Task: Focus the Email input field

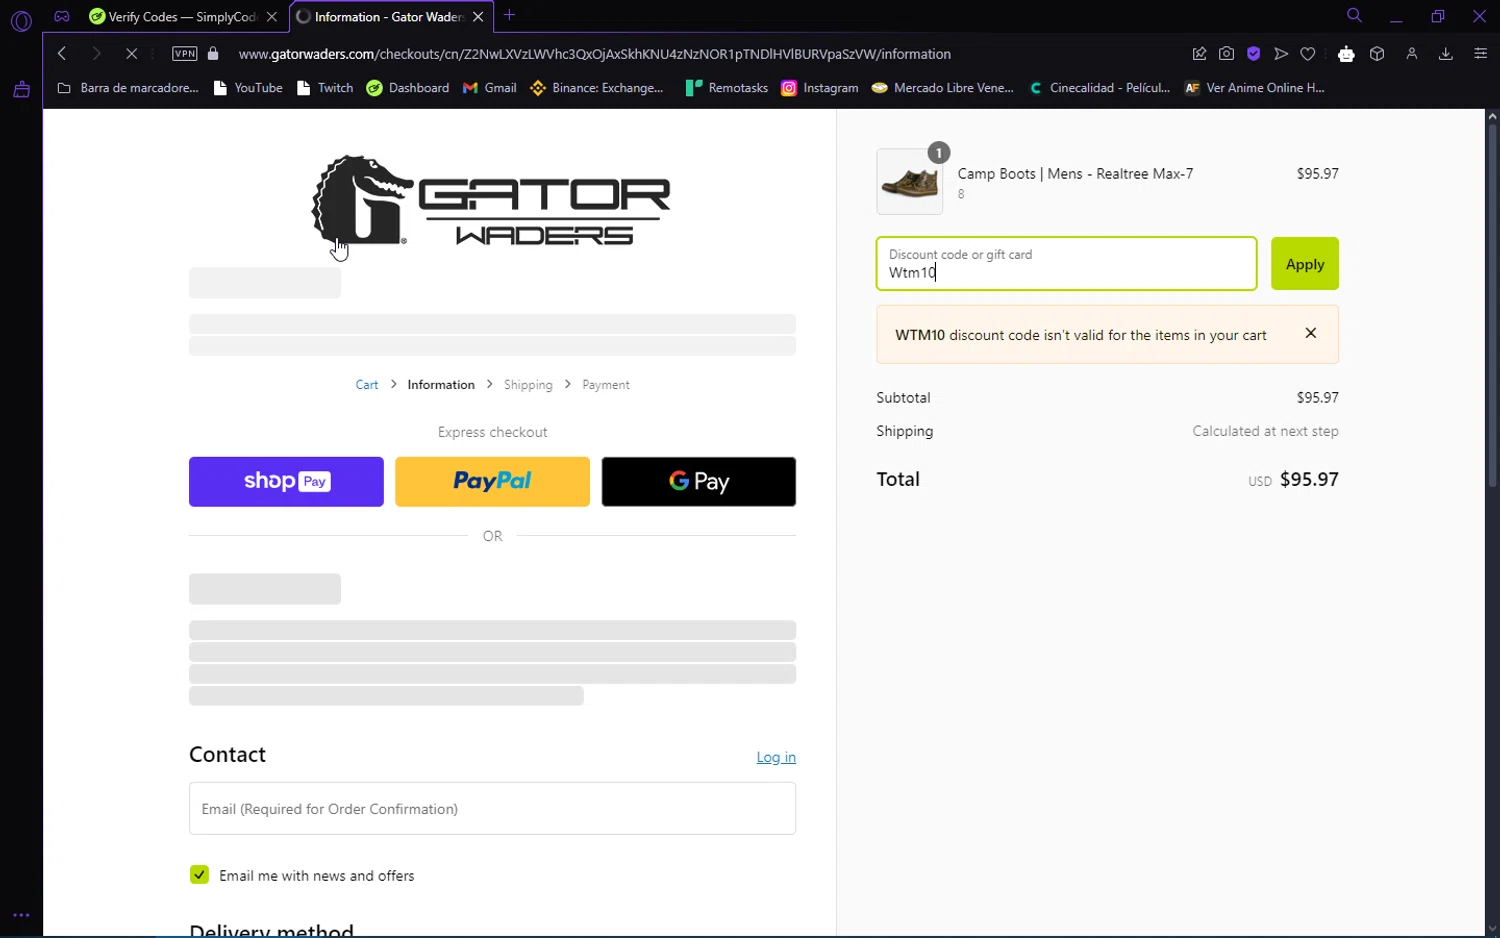Action: pos(492,808)
